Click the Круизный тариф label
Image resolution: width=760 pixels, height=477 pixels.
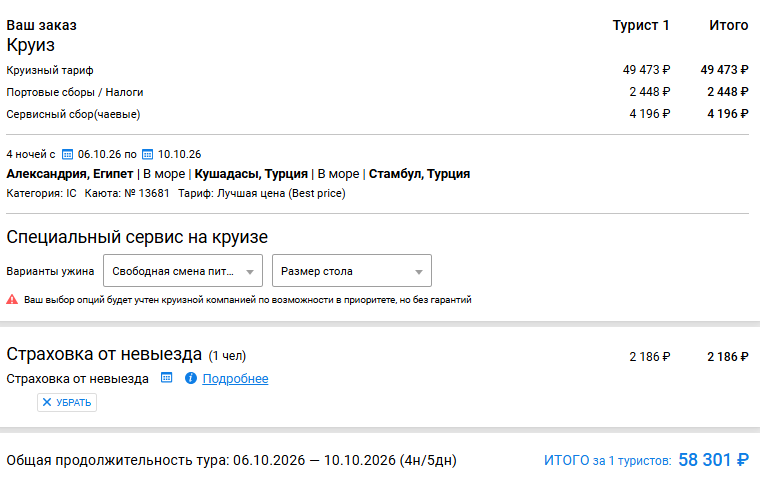tap(50, 70)
